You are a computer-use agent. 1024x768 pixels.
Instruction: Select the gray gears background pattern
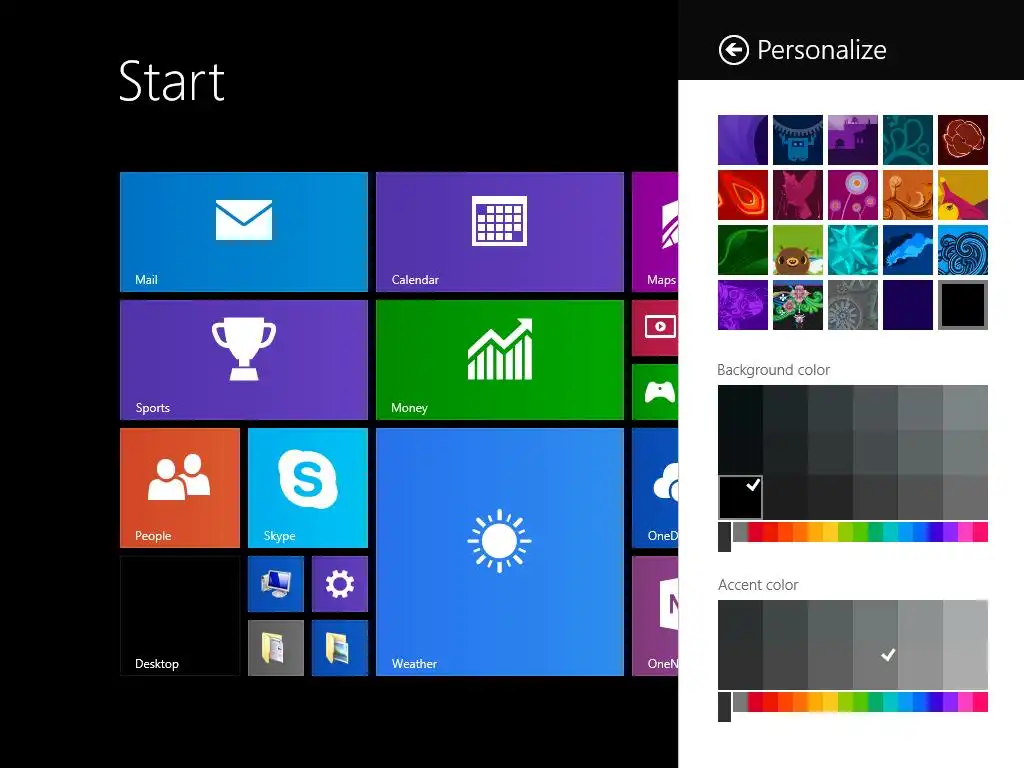[x=852, y=305]
